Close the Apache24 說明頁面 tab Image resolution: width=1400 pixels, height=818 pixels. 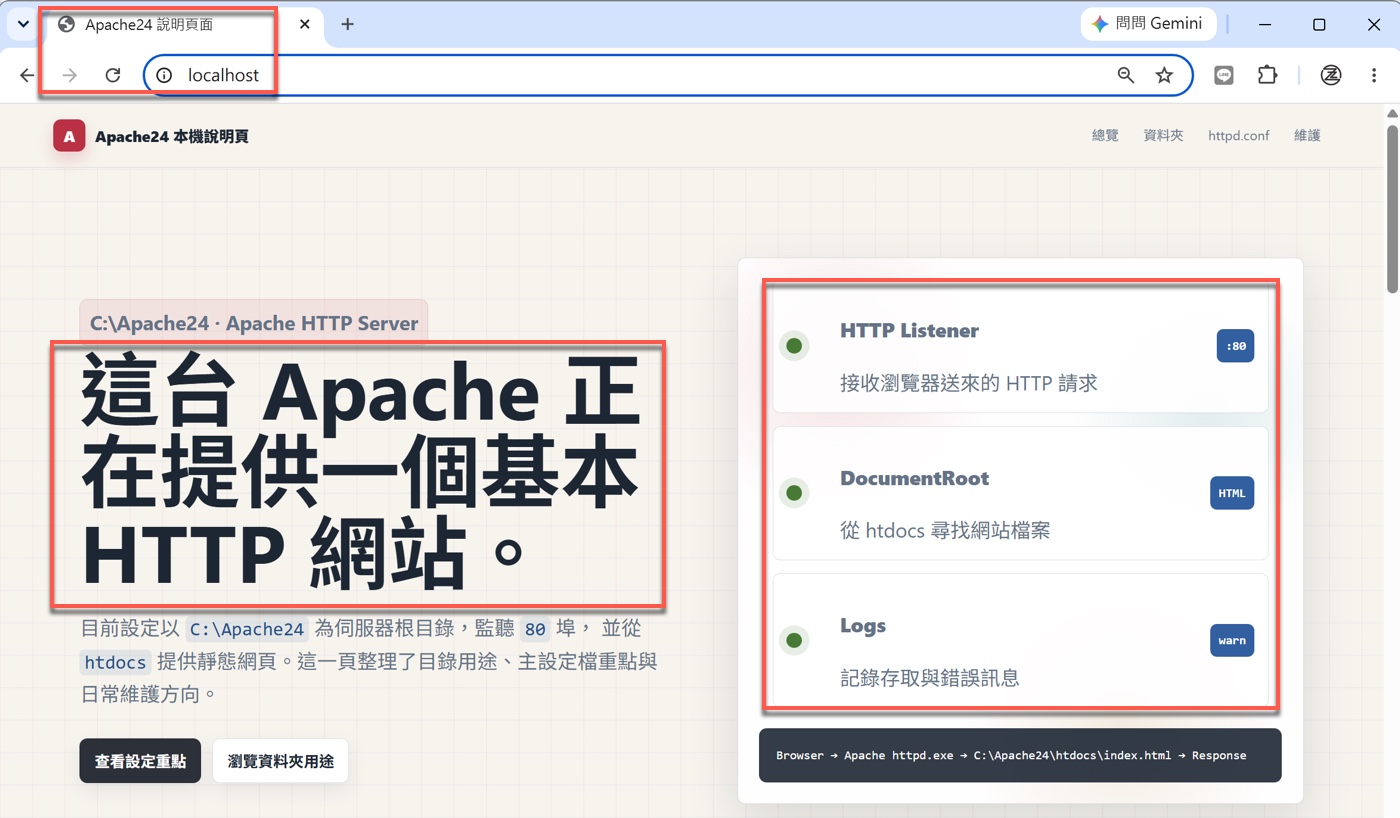click(x=305, y=24)
